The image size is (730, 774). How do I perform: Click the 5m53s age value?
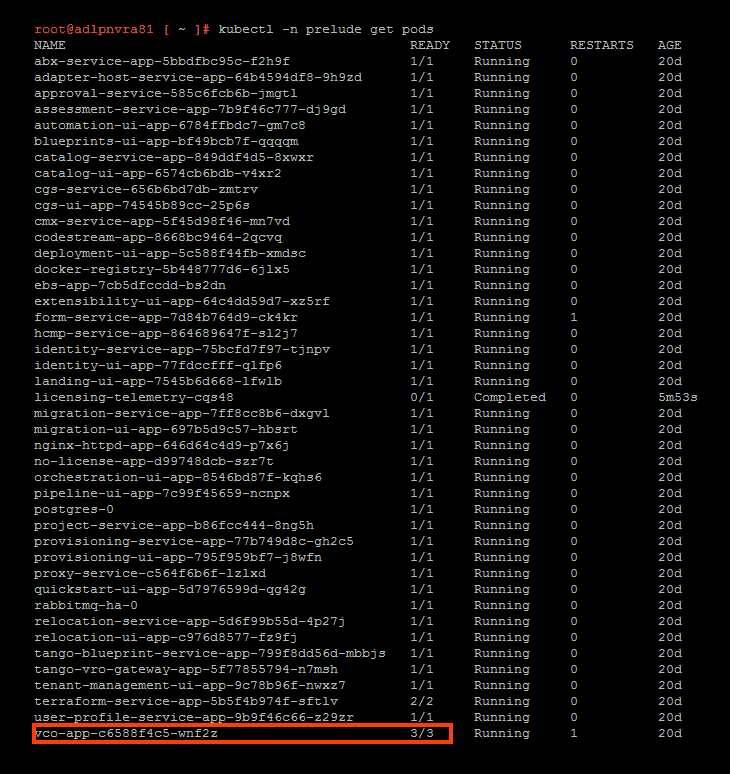pyautogui.click(x=677, y=397)
